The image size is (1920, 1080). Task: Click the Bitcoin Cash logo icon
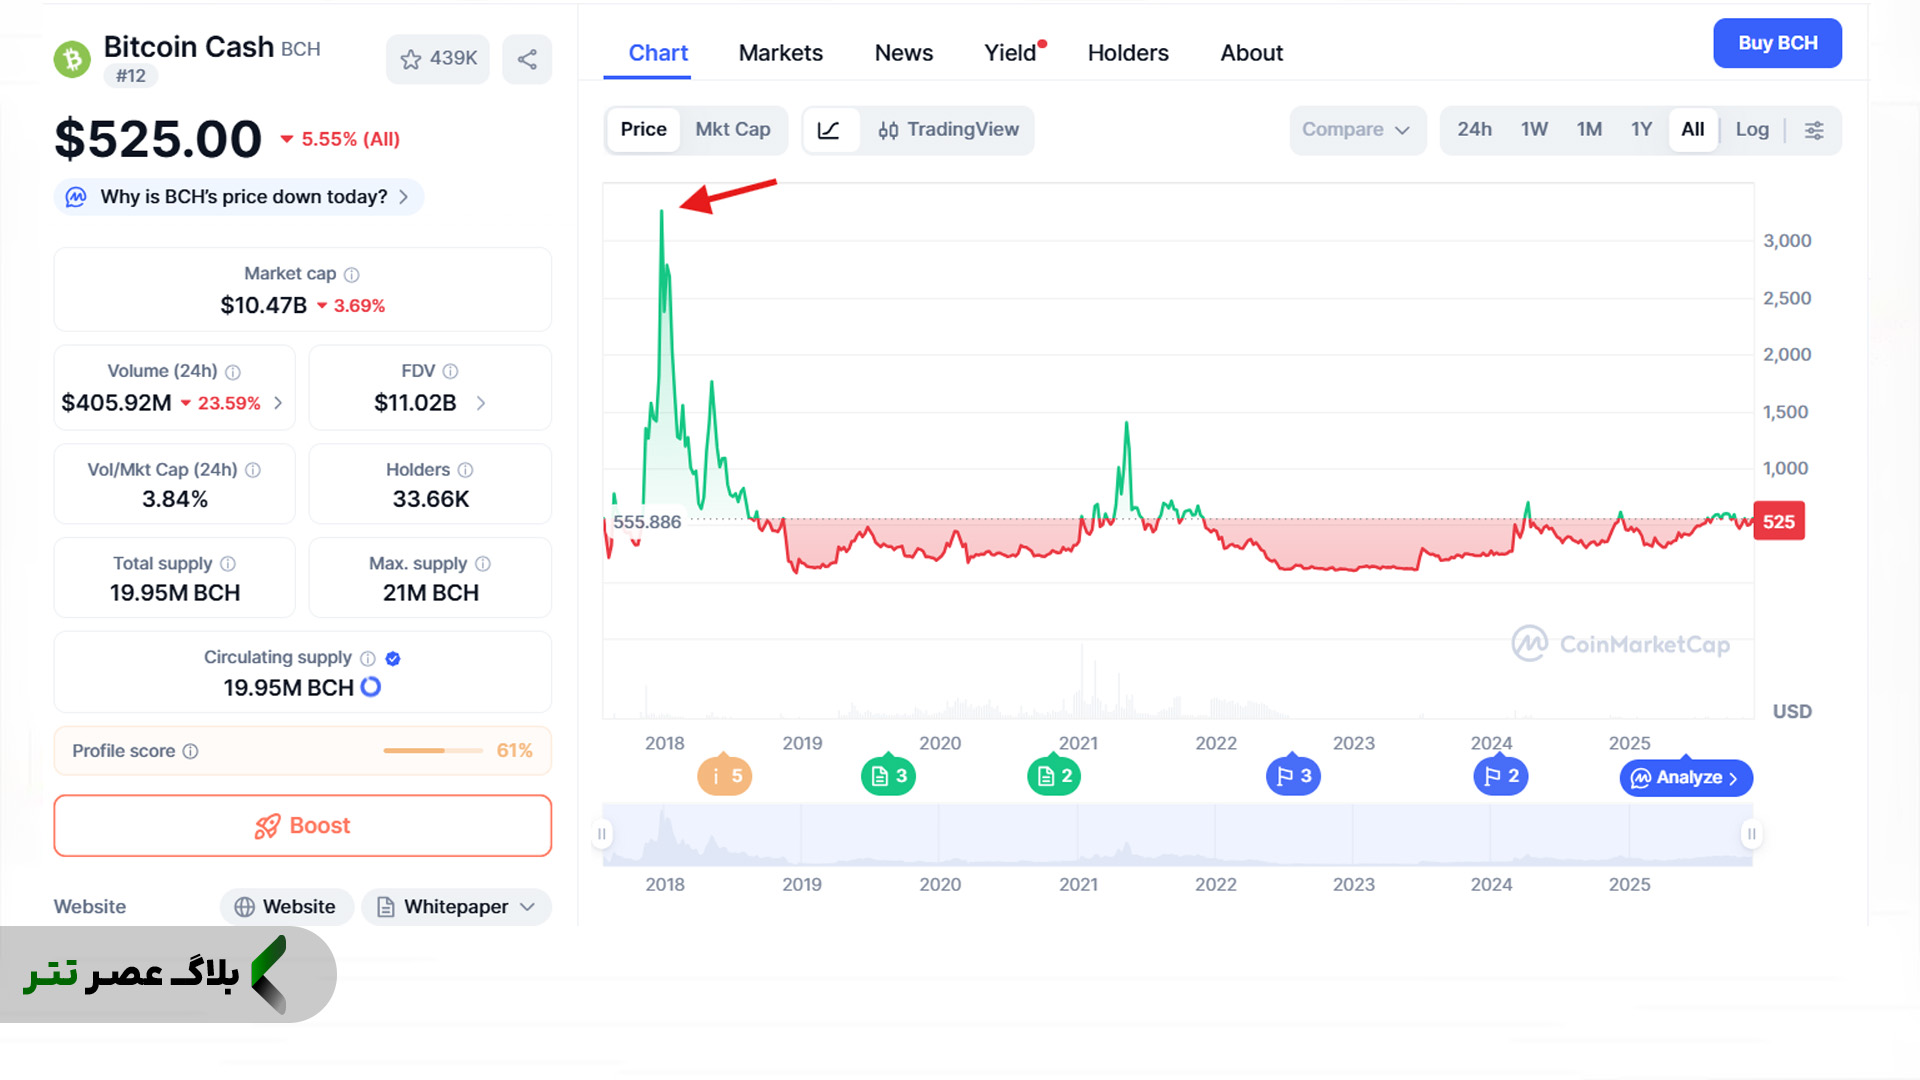(72, 59)
